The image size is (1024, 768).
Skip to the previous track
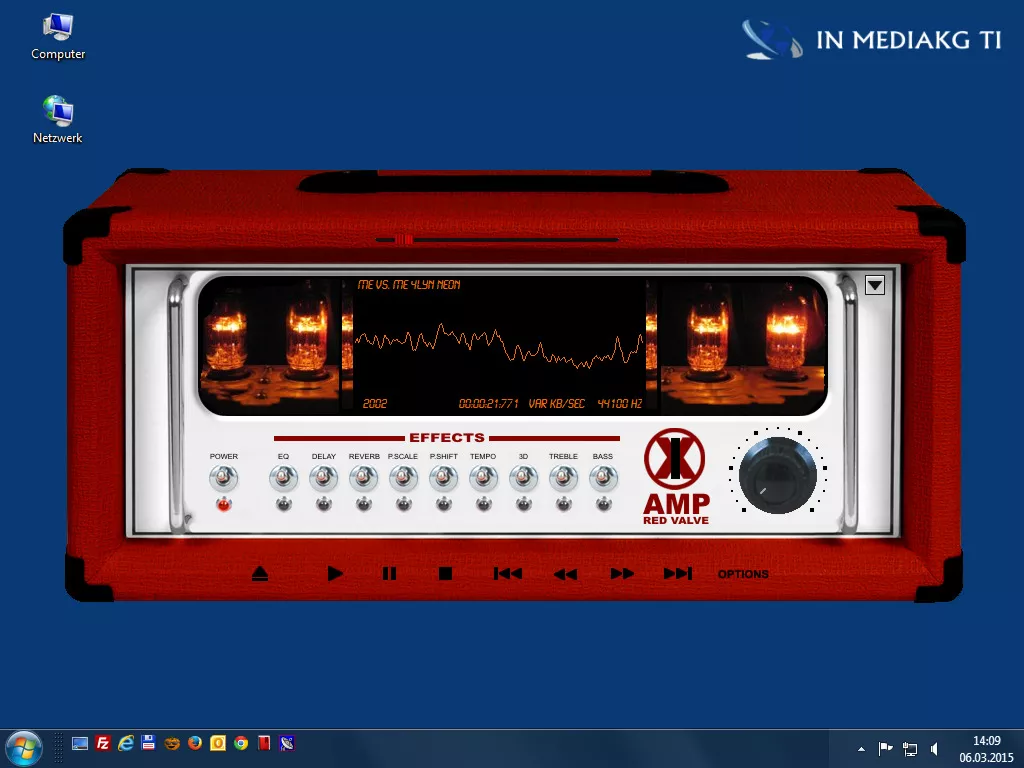[508, 574]
